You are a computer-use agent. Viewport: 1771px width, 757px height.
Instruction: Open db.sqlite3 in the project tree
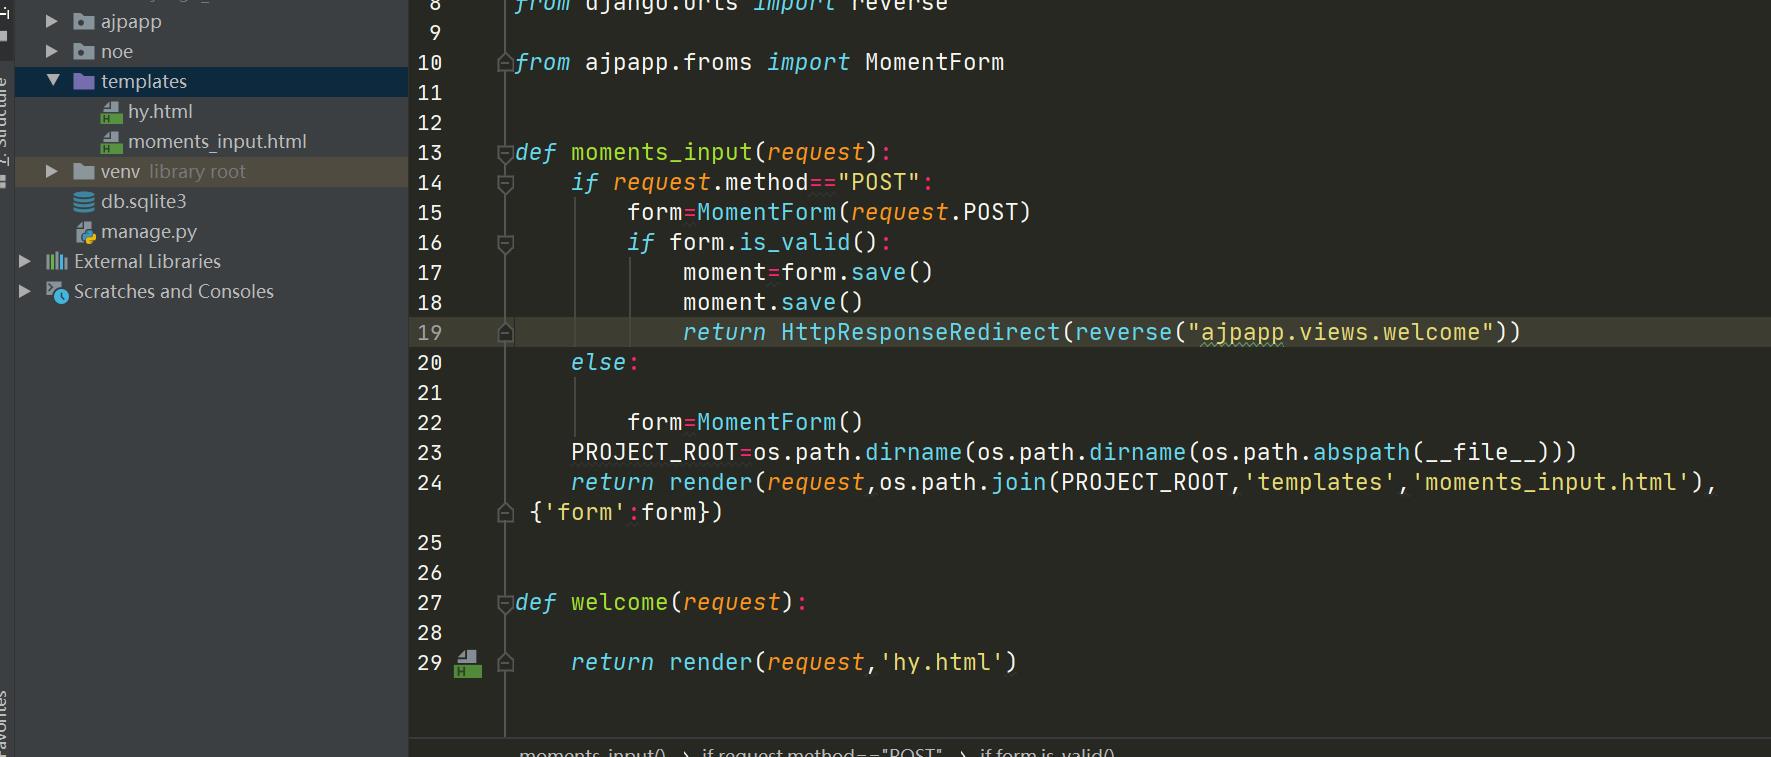[143, 201]
